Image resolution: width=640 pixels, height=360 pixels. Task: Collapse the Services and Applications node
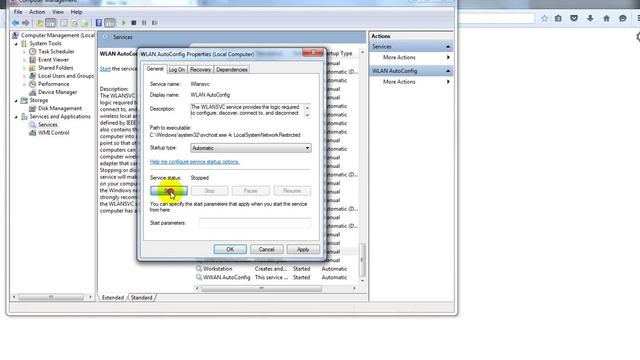[x=16, y=117]
